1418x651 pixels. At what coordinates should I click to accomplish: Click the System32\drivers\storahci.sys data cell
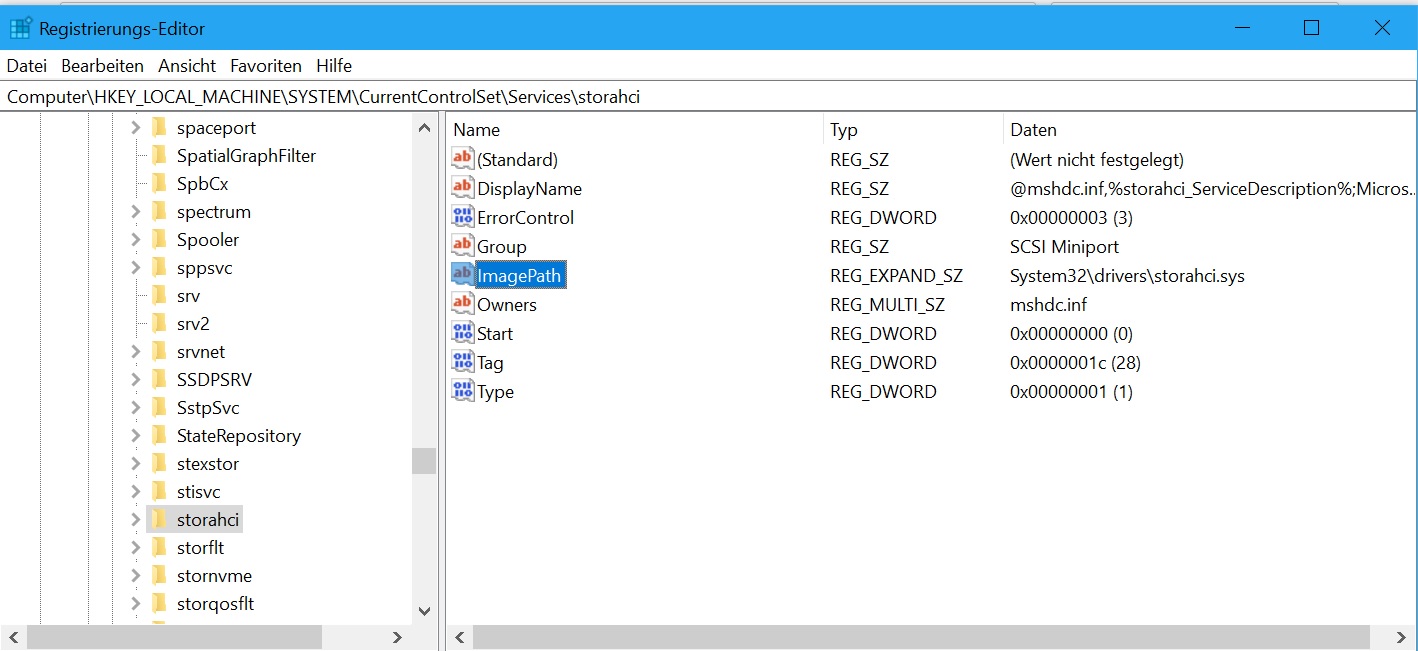click(x=1127, y=275)
